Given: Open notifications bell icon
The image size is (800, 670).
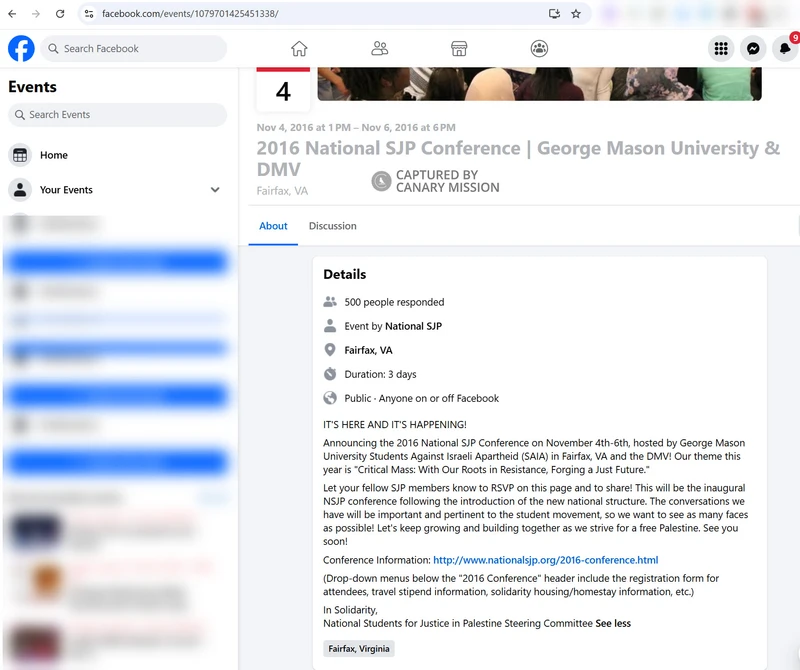Looking at the screenshot, I should tap(785, 48).
